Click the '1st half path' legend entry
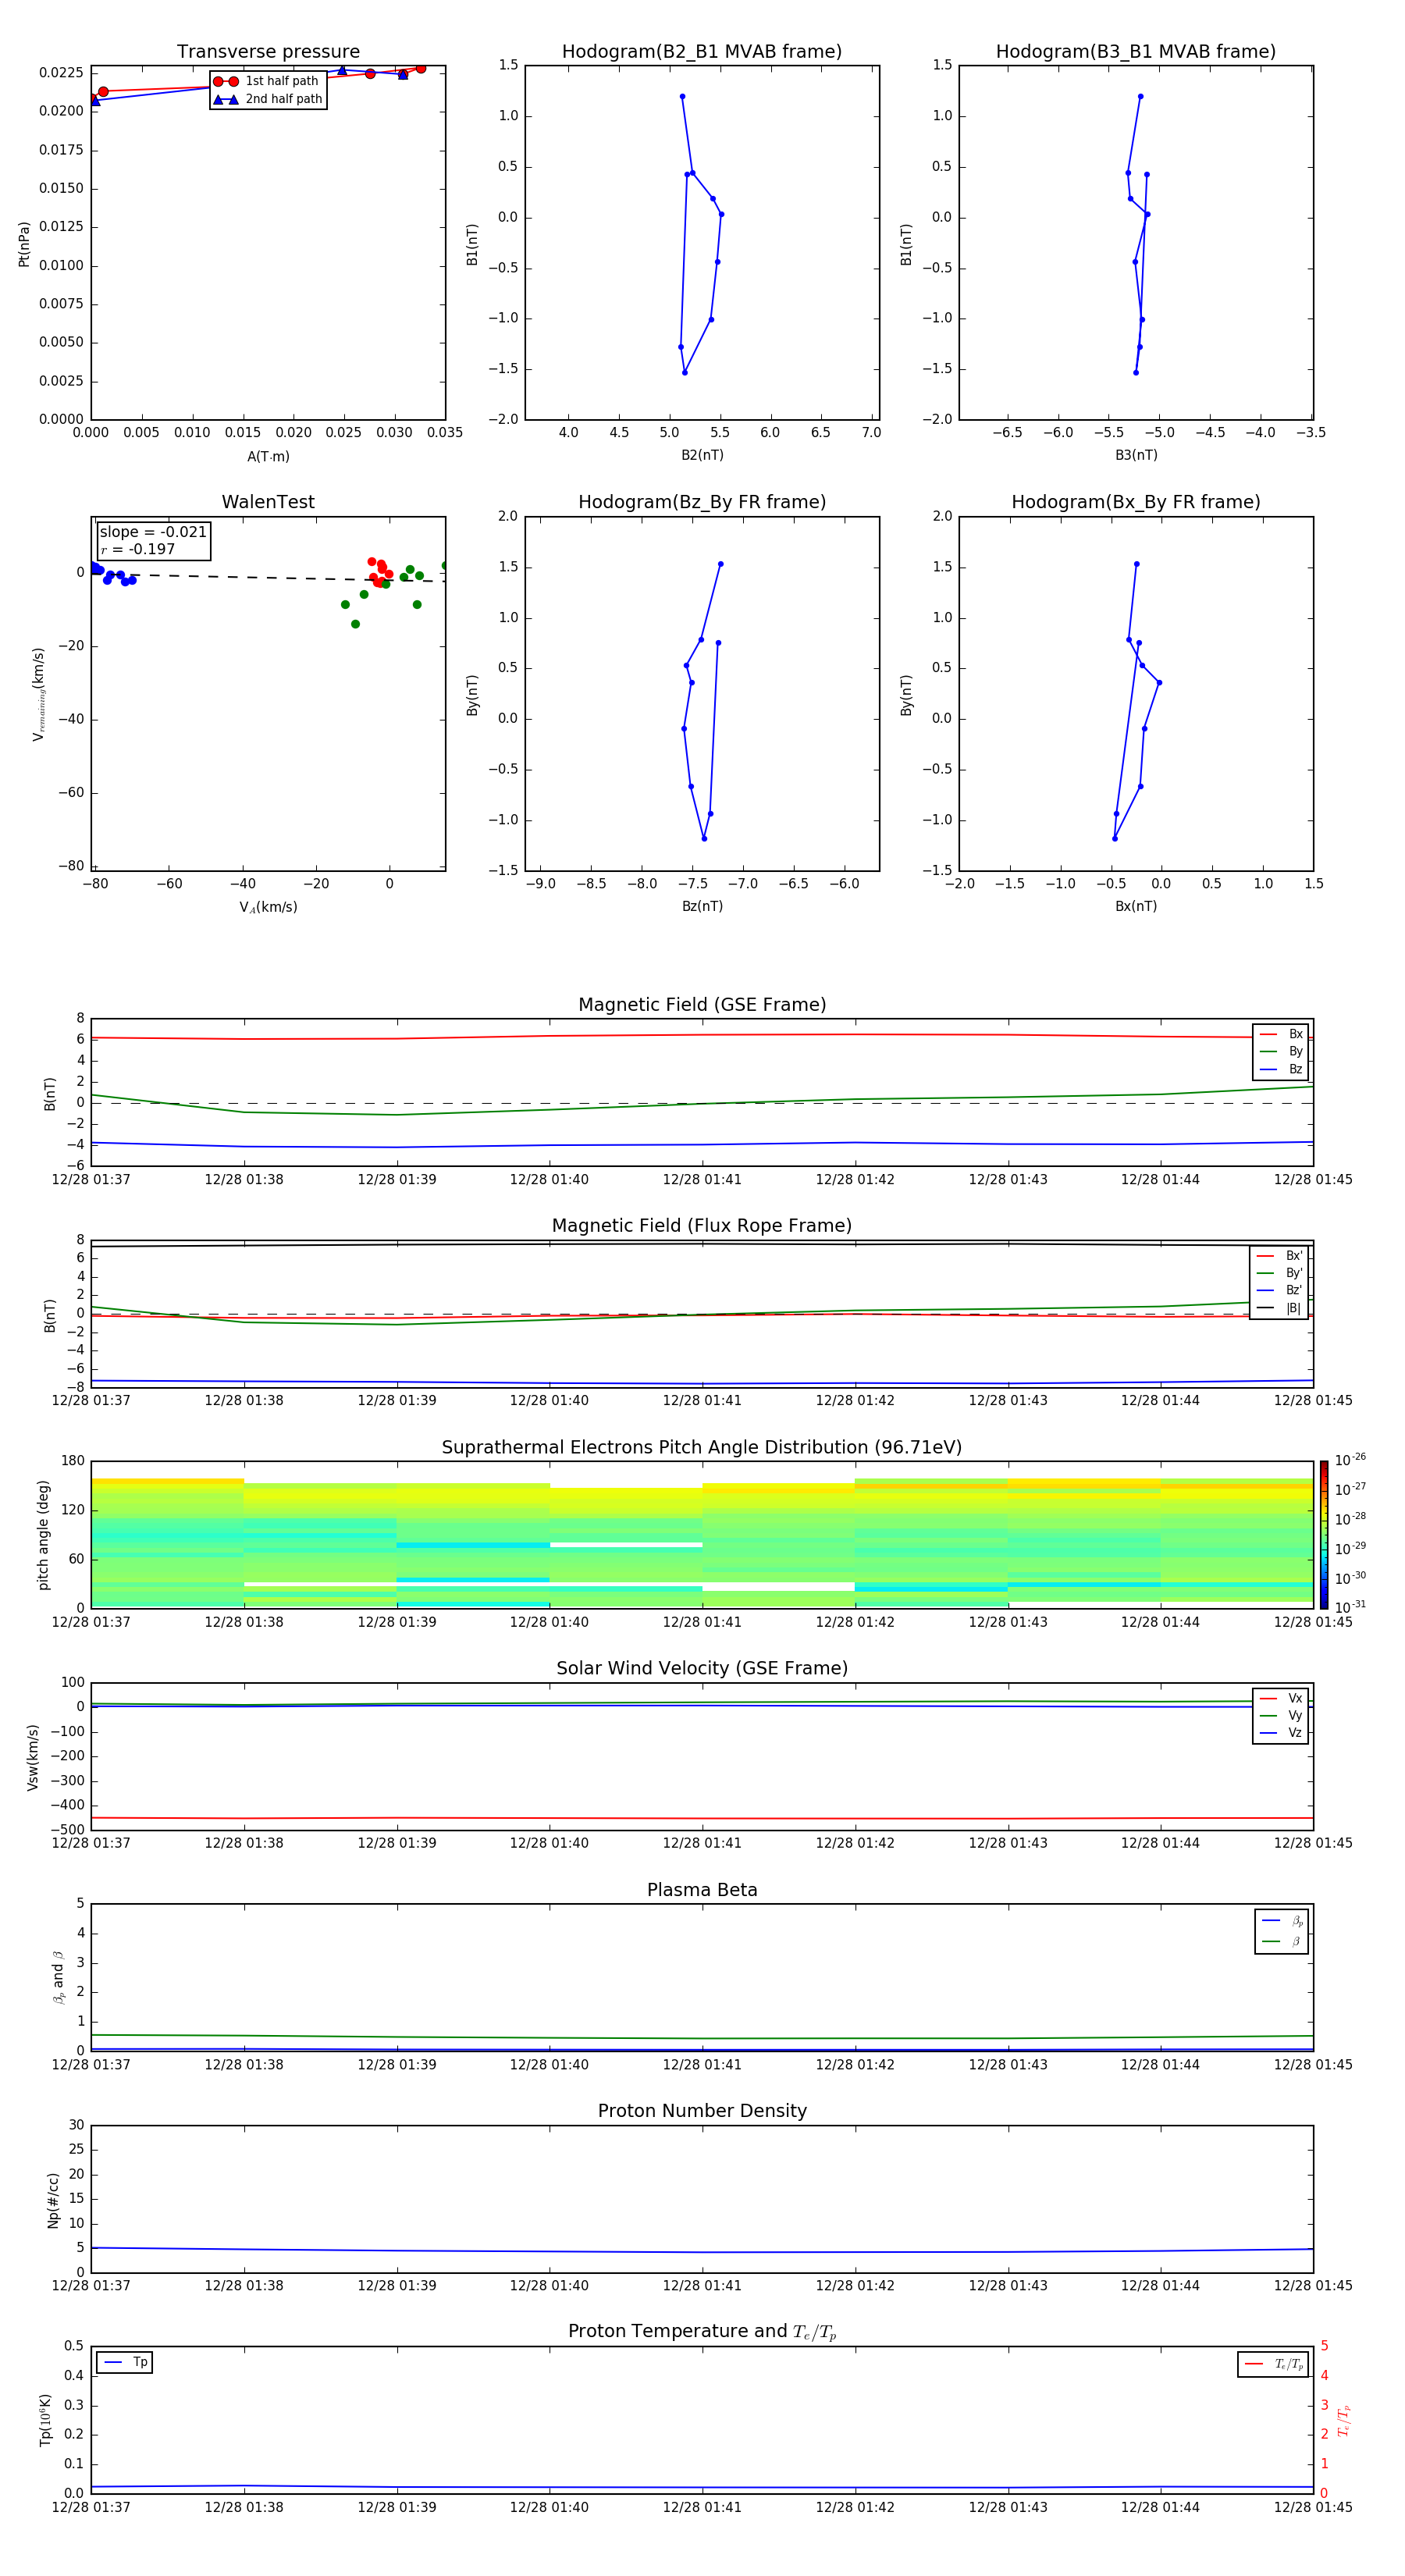The width and height of the screenshot is (1405, 2576). (266, 81)
